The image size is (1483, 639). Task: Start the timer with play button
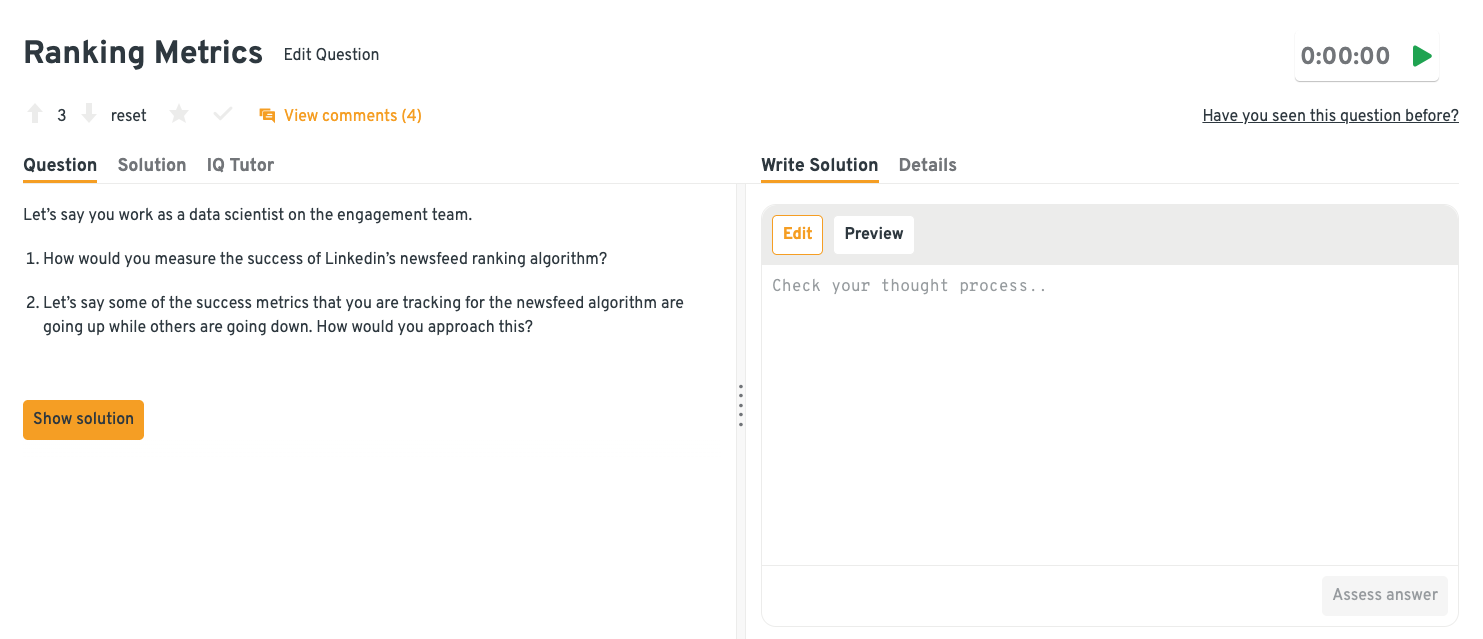(x=1421, y=56)
